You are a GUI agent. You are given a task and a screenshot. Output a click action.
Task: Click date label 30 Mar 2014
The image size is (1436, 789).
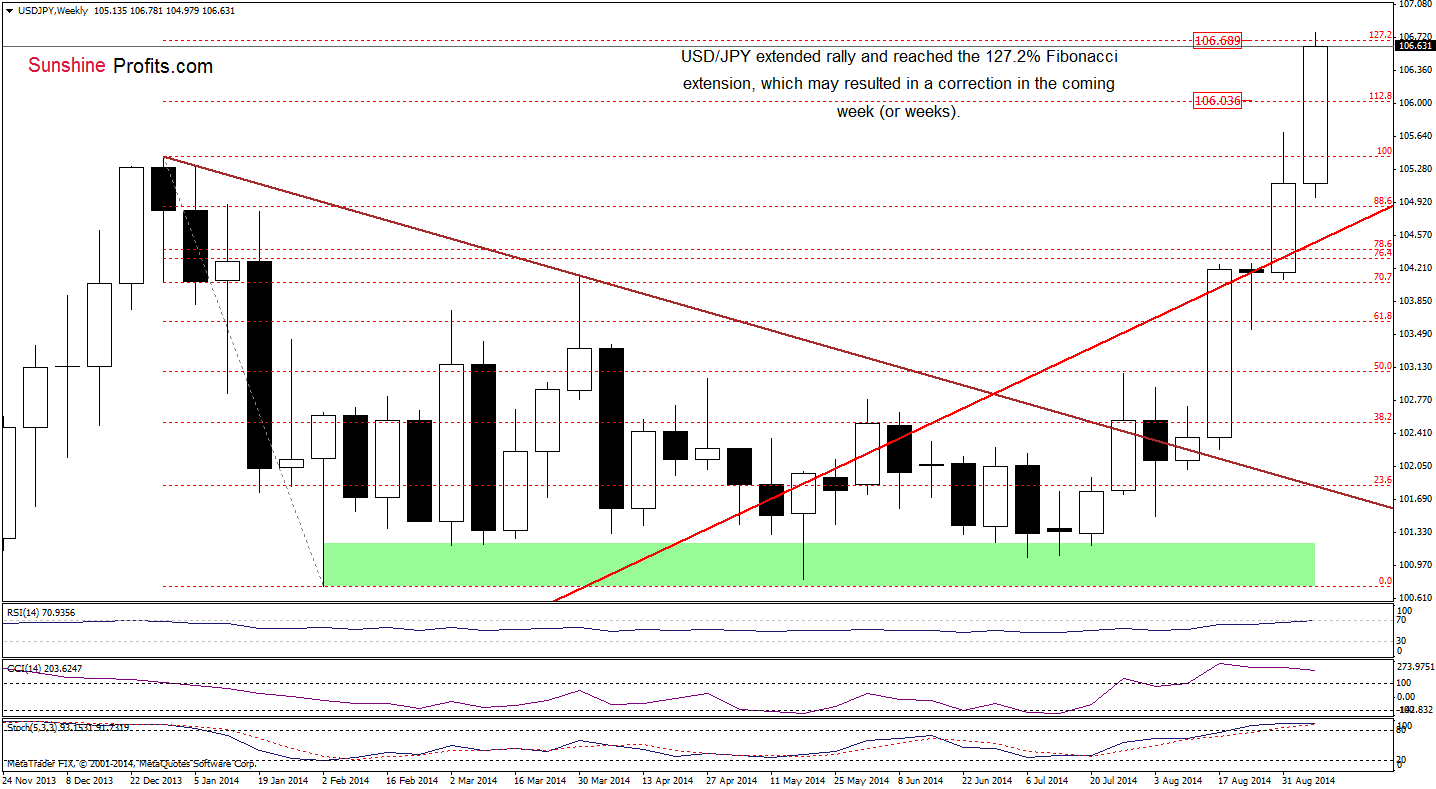[x=604, y=780]
